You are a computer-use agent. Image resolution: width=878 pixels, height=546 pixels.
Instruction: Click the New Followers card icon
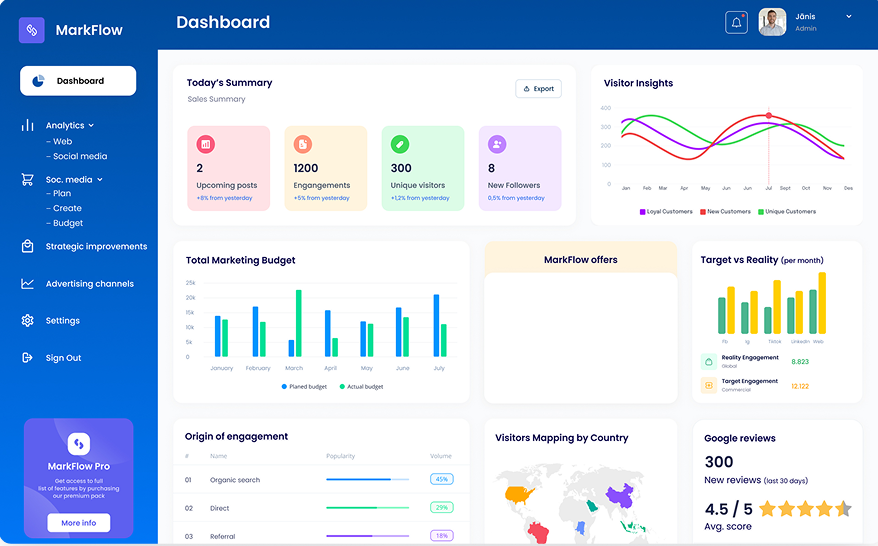pos(497,144)
